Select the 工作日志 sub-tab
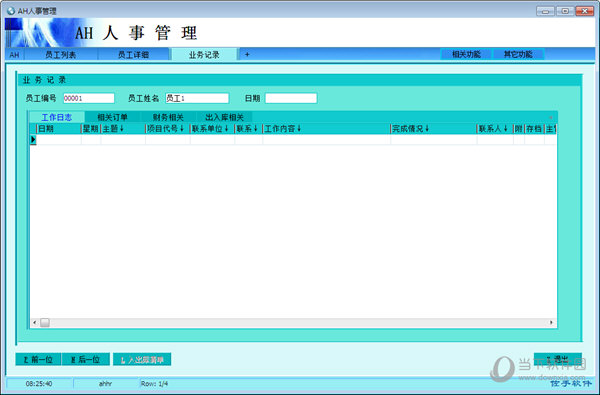Screen dimensions: 600x395 [x=57, y=117]
